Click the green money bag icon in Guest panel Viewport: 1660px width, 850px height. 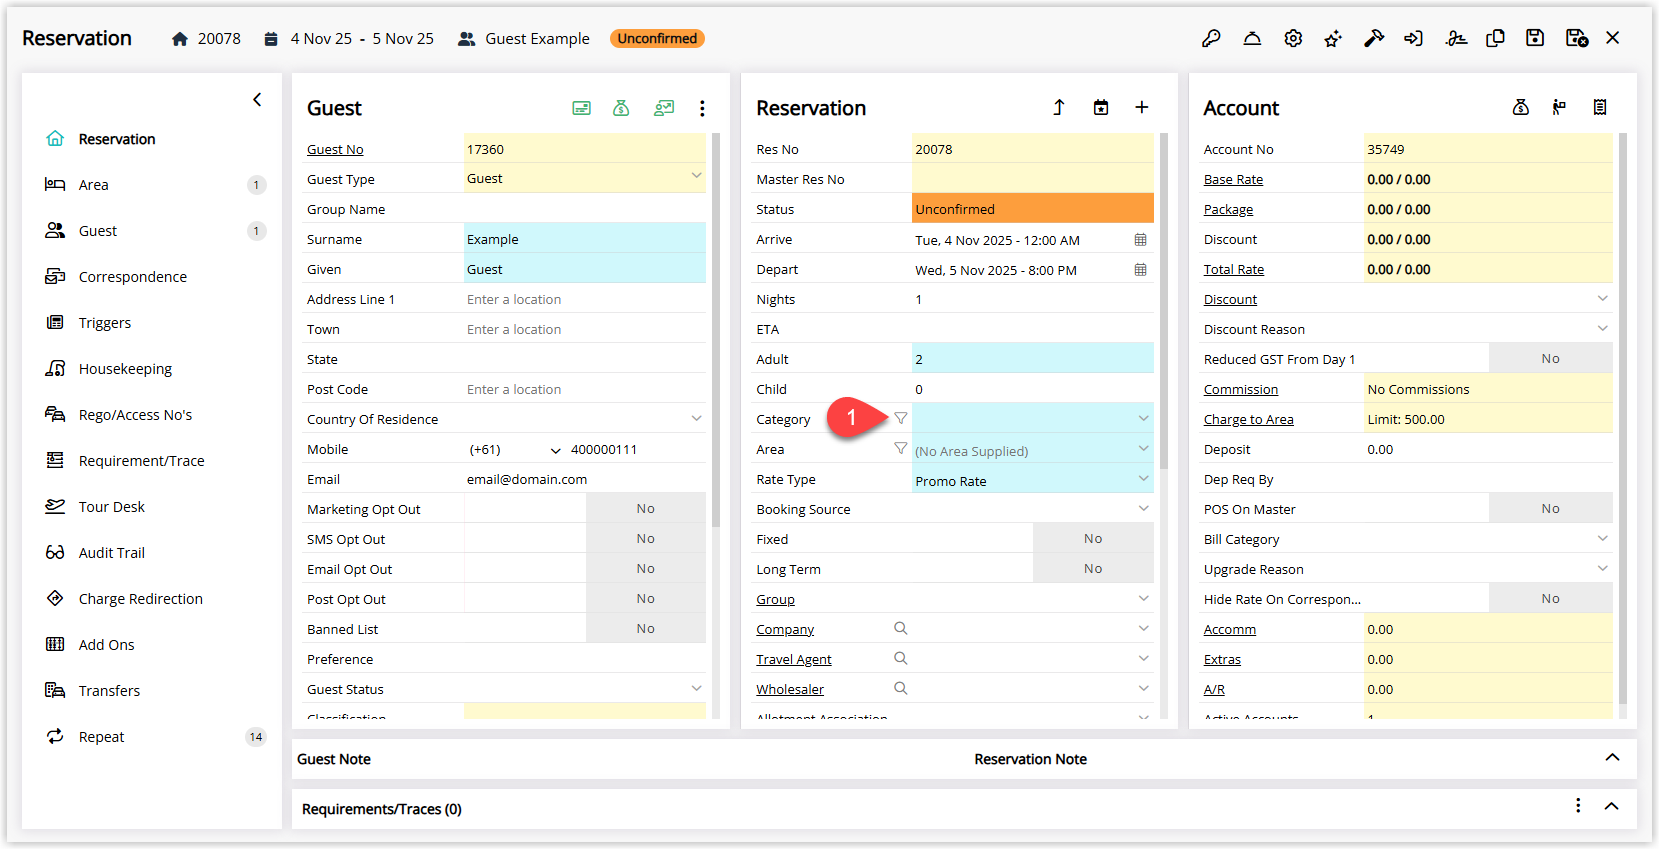pos(621,108)
